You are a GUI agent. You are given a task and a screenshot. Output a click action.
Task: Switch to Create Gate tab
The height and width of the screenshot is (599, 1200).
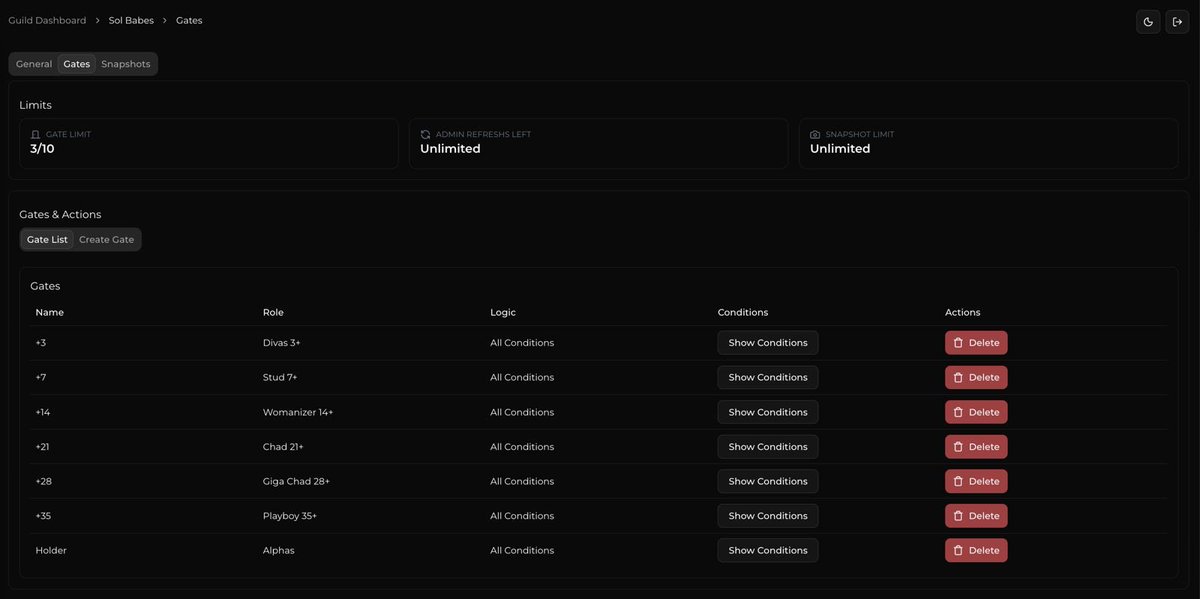[107, 240]
